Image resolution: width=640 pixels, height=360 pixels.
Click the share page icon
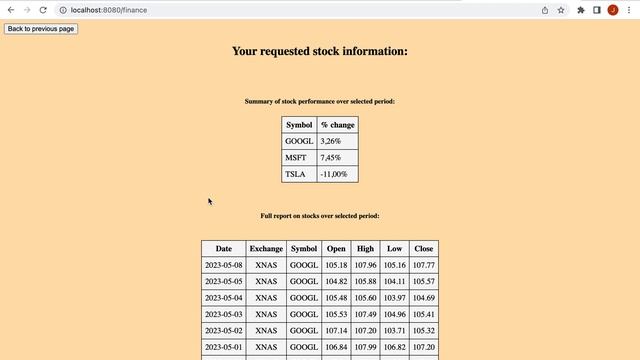[545, 10]
